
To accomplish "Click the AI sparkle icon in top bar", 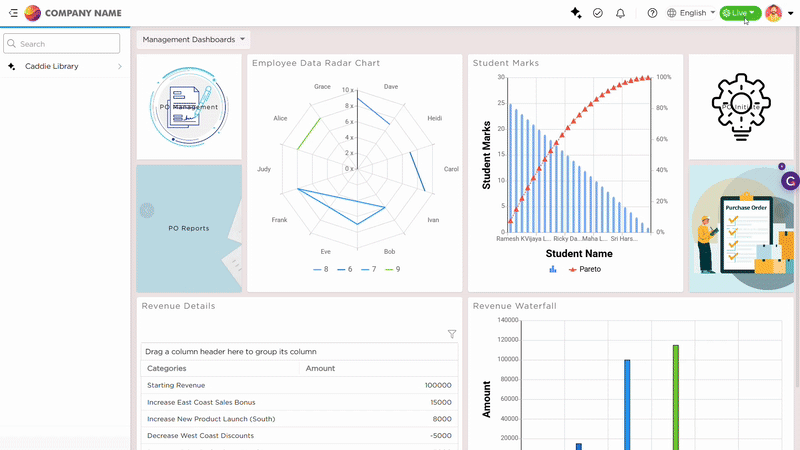I will 576,13.
